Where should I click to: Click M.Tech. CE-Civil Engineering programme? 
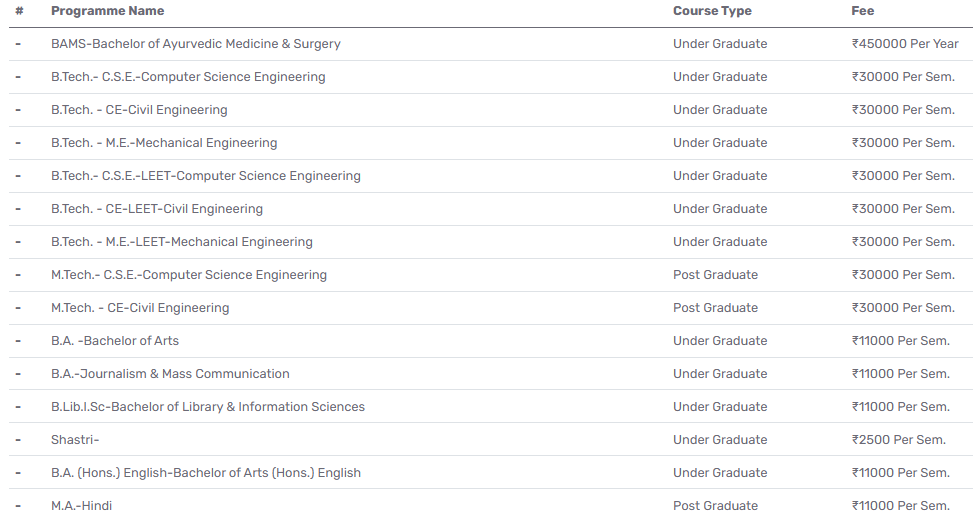(140, 308)
